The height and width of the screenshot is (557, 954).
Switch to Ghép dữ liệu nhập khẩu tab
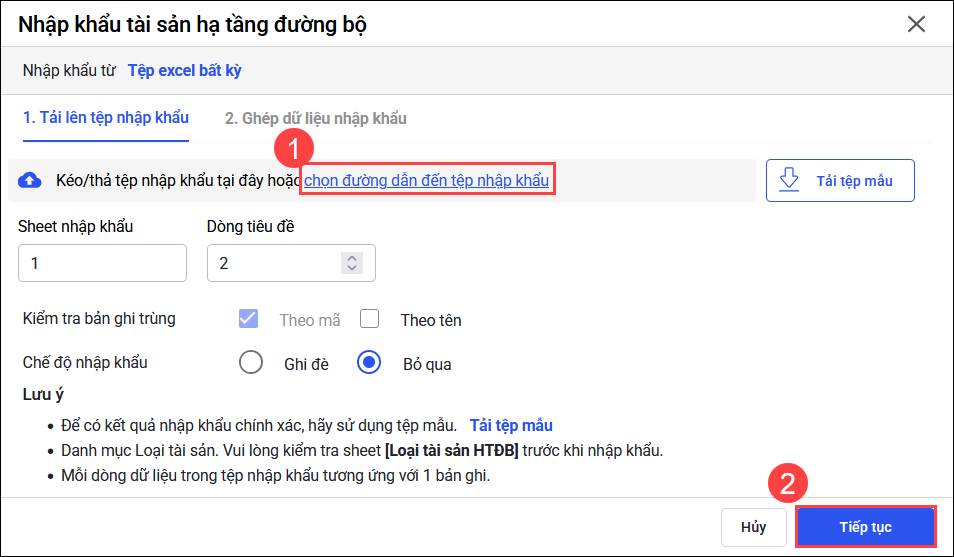315,118
